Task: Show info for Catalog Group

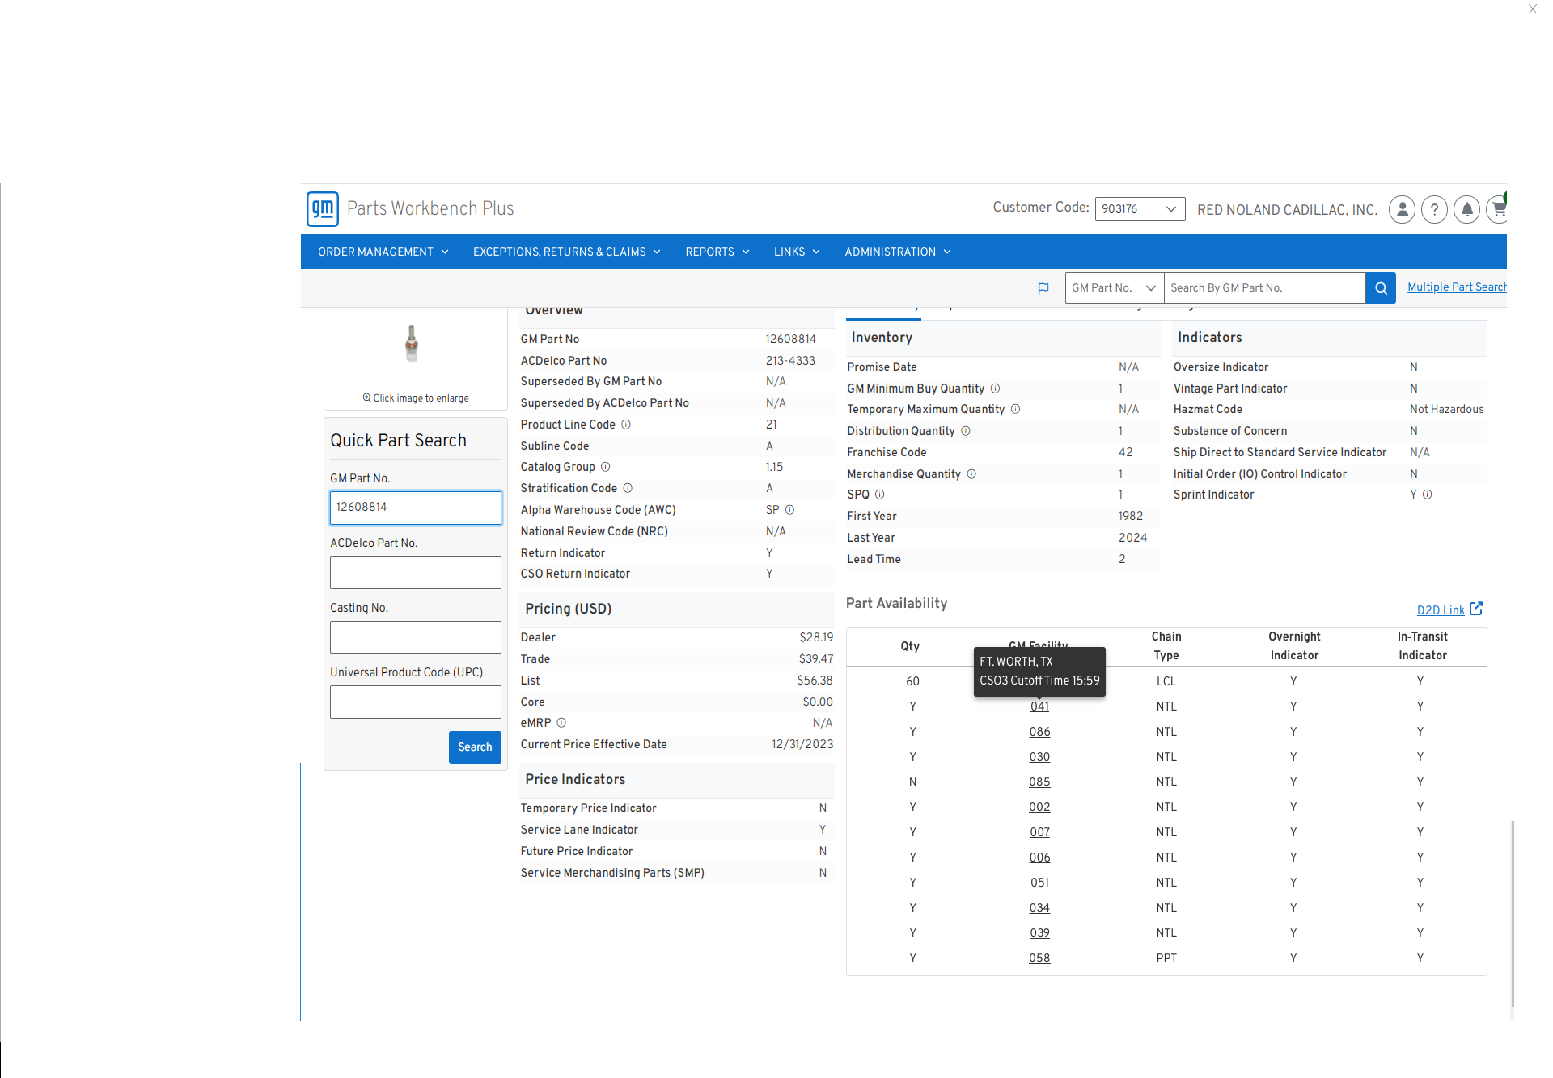Action: [x=605, y=467]
